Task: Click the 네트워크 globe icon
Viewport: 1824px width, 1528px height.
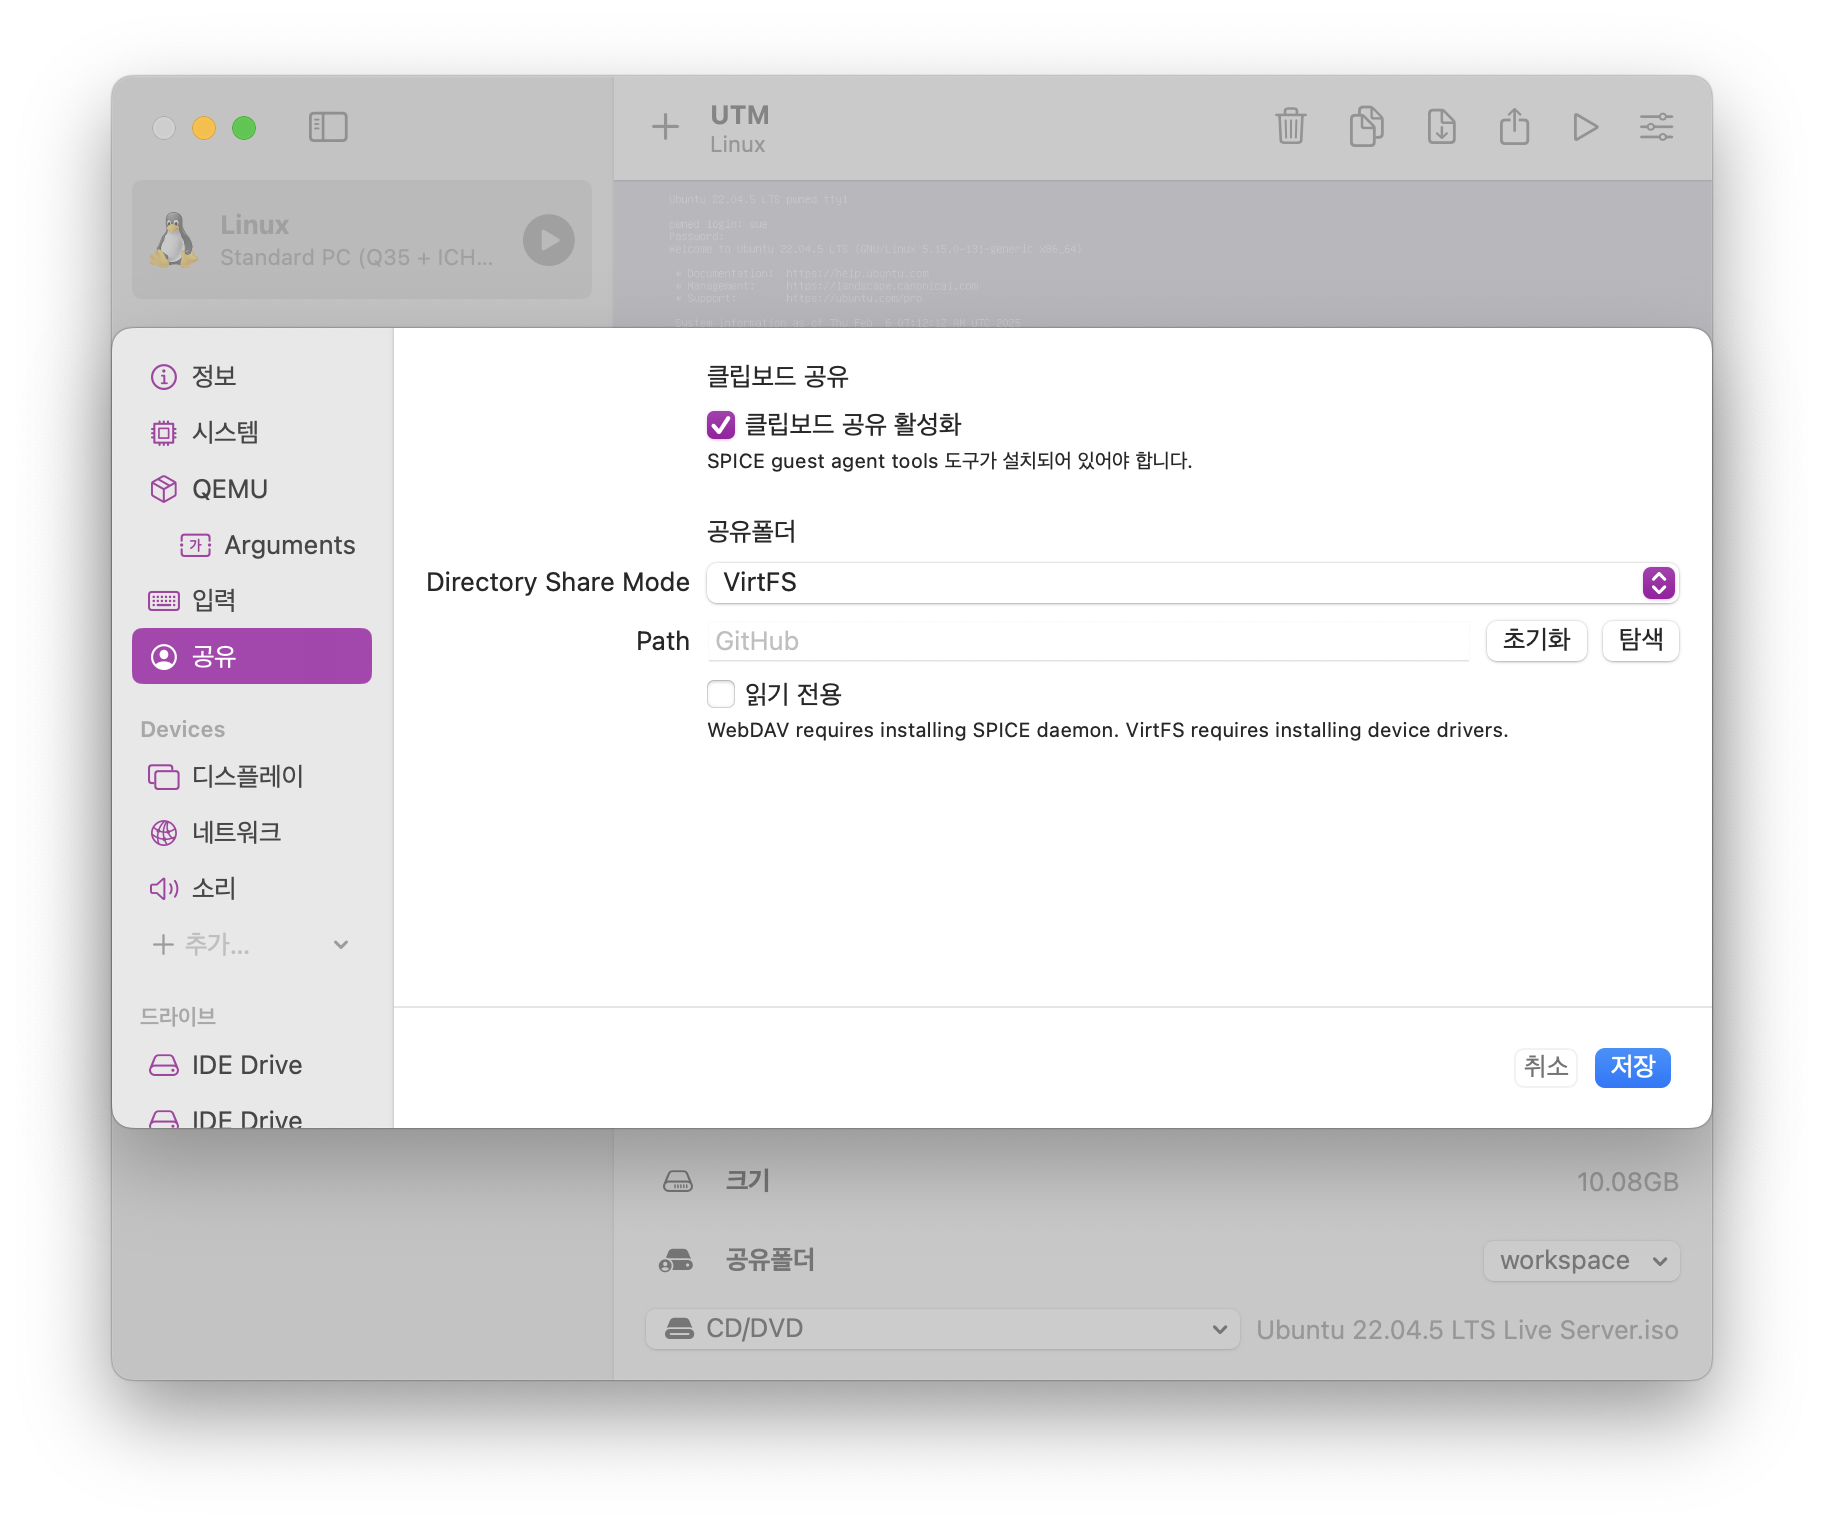Action: click(163, 832)
